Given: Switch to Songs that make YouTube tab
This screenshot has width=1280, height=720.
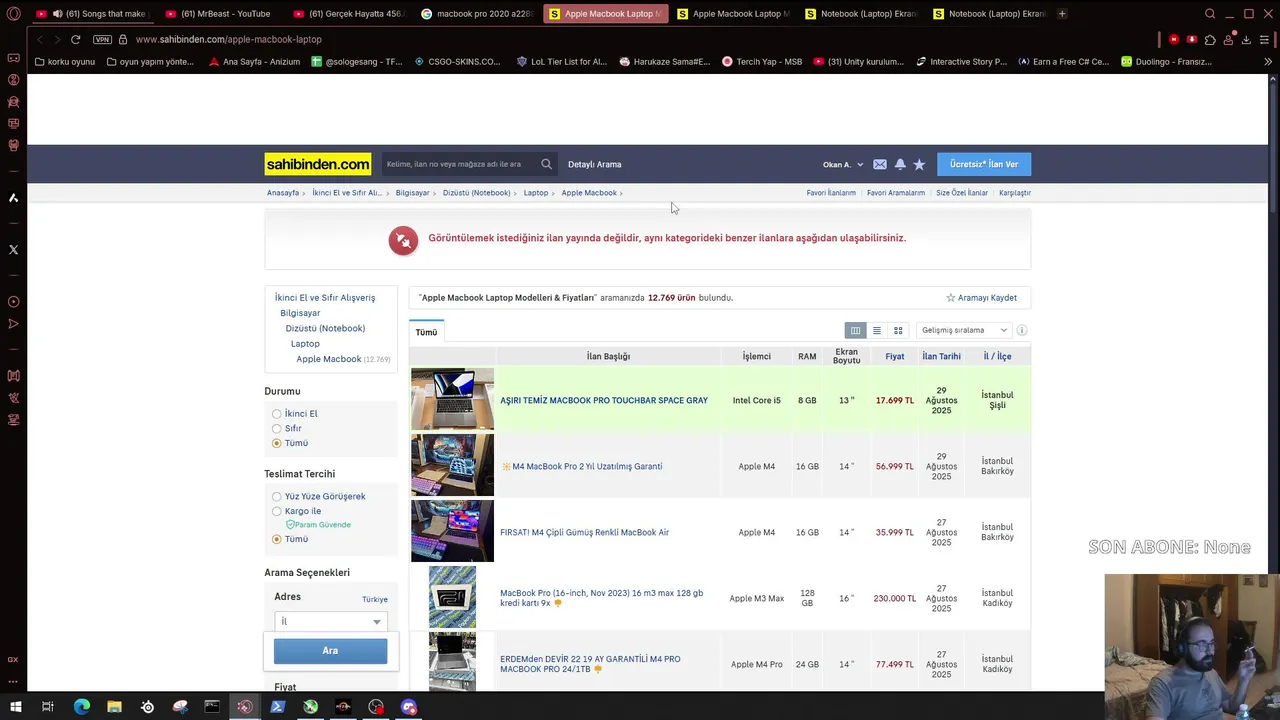Looking at the screenshot, I should [92, 14].
